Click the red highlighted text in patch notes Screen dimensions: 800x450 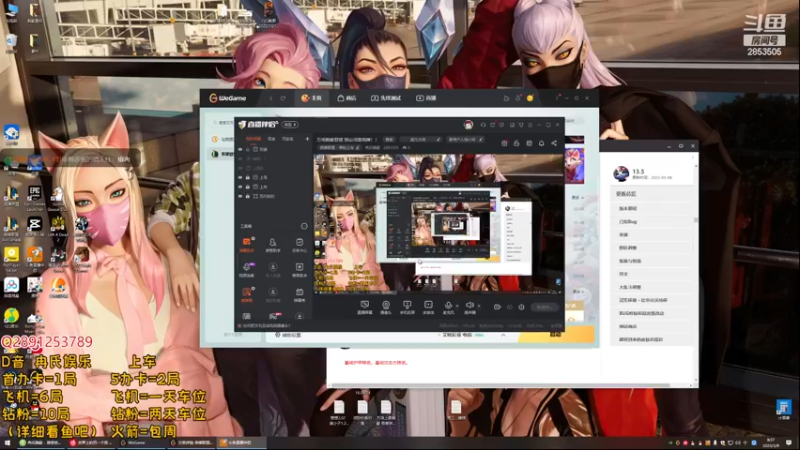click(376, 363)
